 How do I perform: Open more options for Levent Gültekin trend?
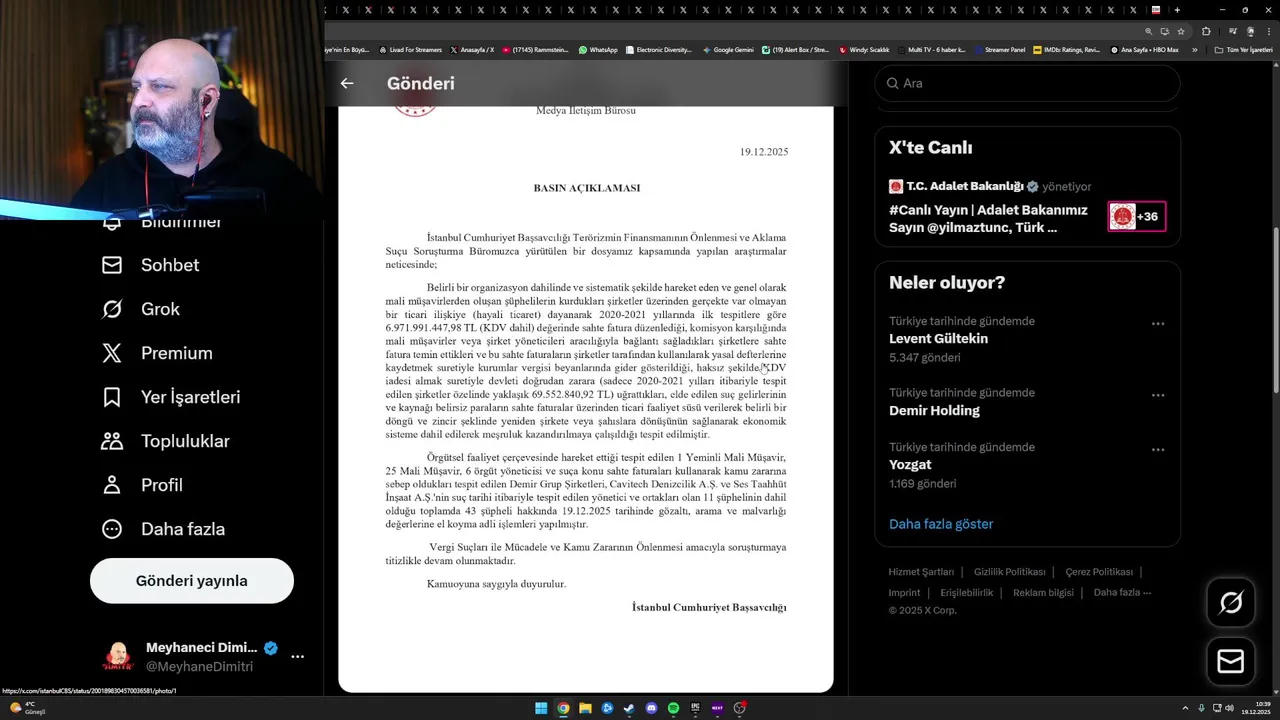[1158, 324]
